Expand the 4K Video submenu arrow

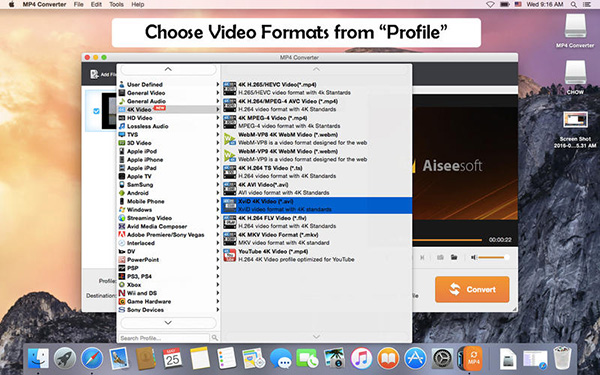tap(218, 109)
